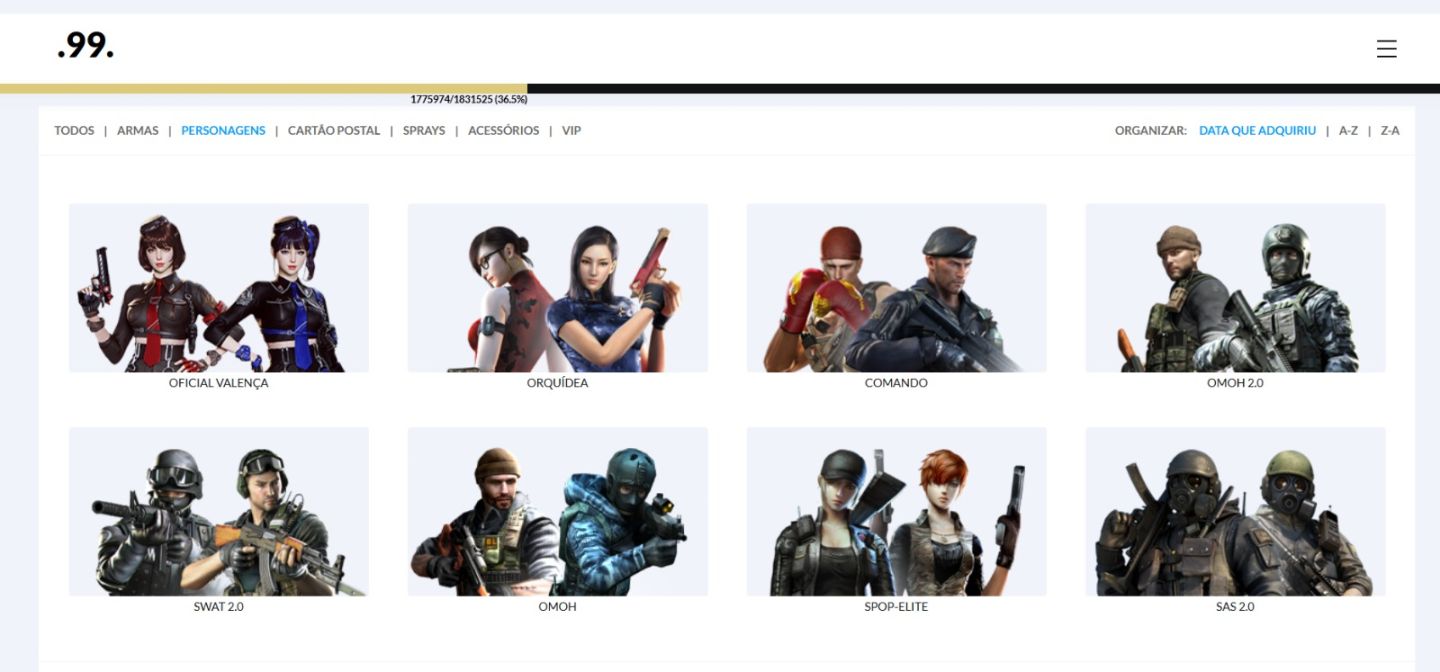
Task: Click the .99. site logo
Action: (x=86, y=45)
